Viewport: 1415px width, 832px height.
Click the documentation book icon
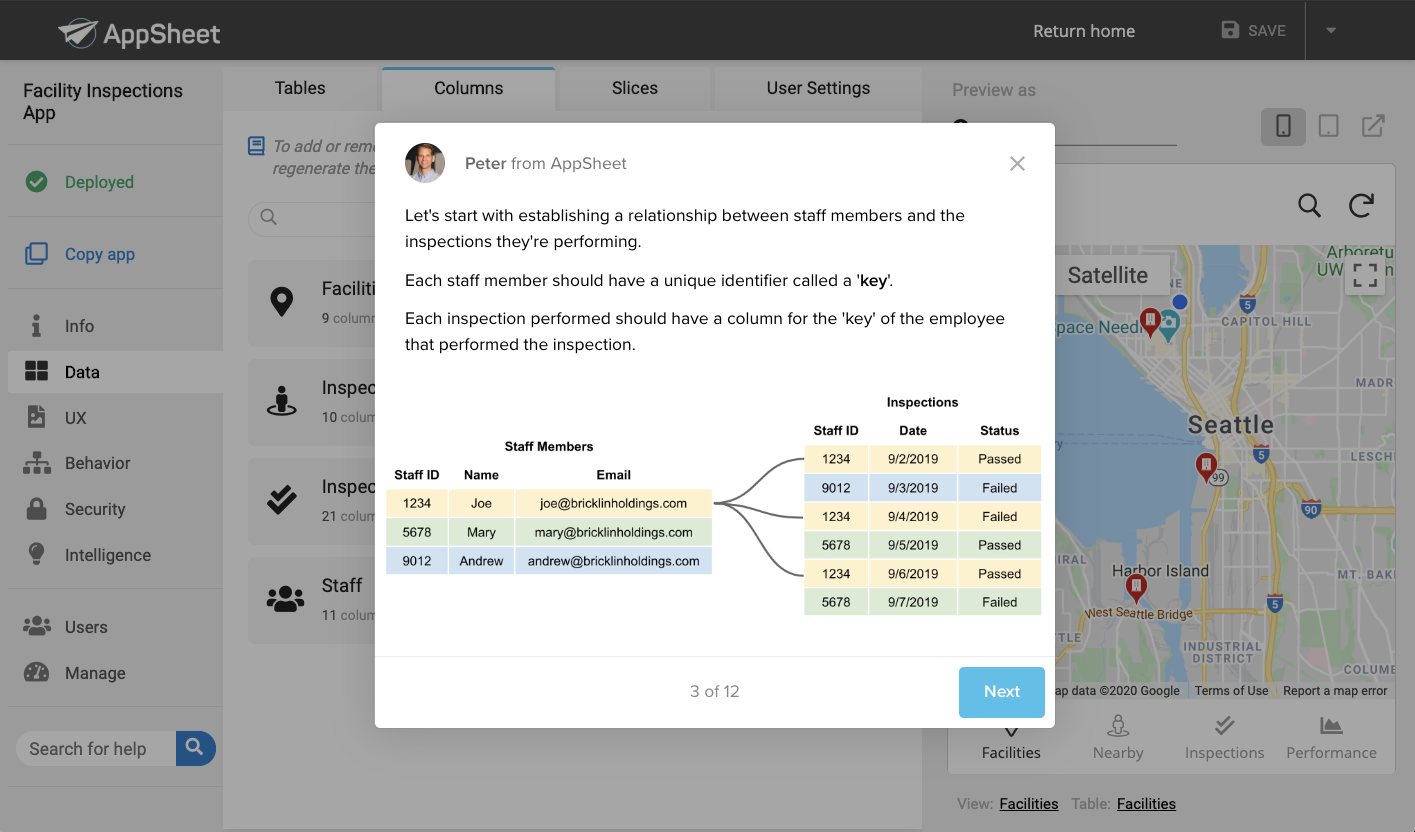click(256, 147)
